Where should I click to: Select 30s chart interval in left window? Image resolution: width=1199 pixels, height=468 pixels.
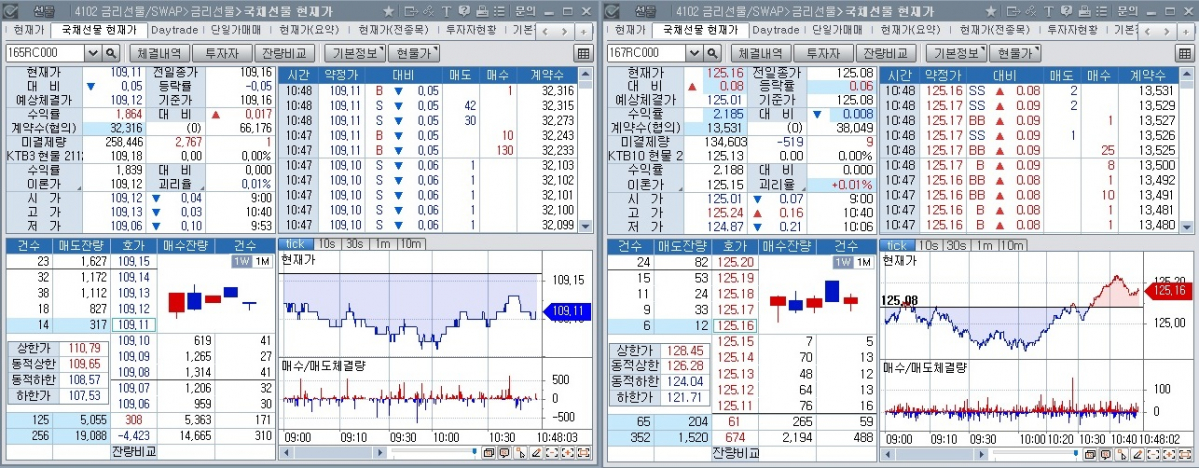click(355, 245)
